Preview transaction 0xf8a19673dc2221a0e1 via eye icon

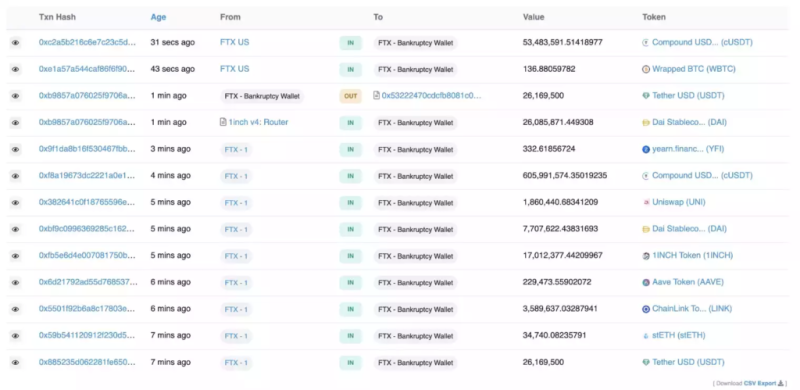[15, 176]
